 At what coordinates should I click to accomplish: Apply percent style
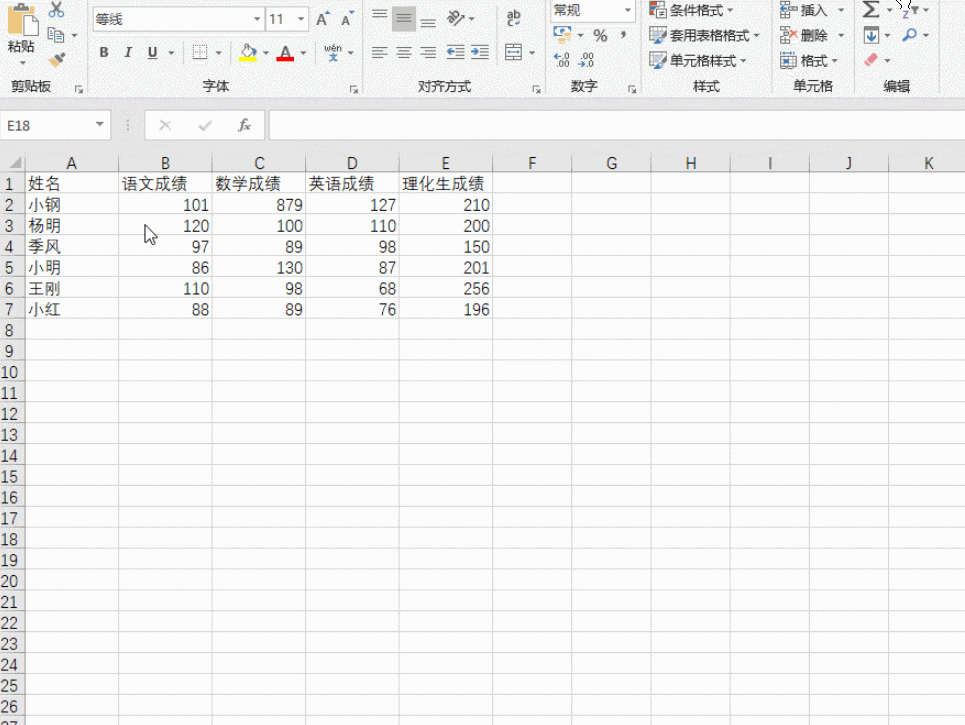600,36
